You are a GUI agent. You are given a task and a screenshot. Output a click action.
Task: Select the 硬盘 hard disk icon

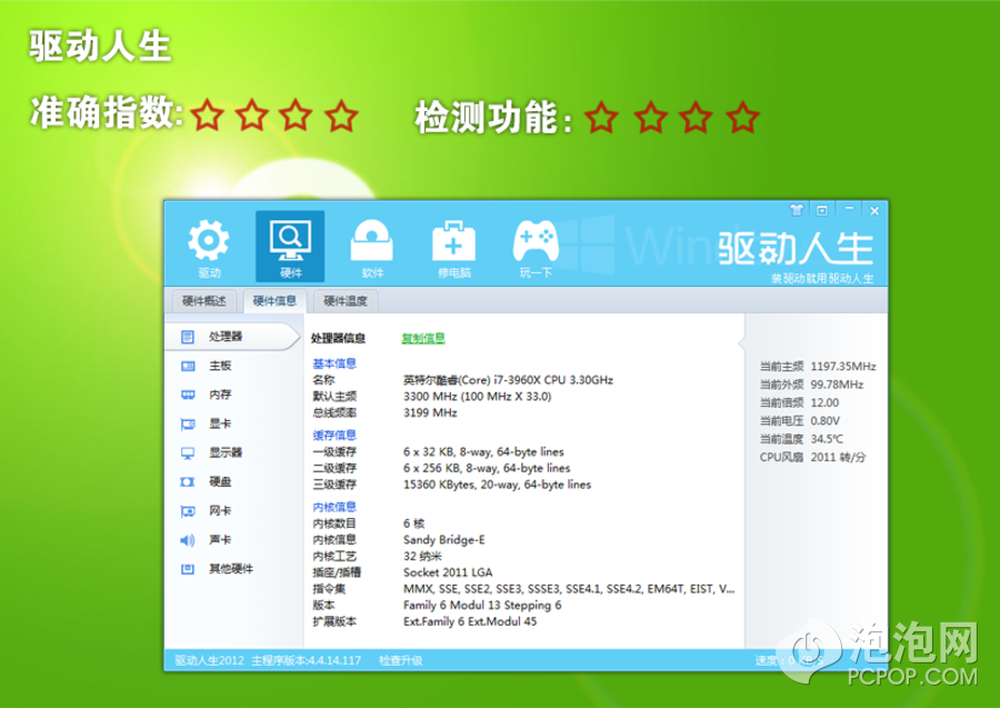point(188,482)
